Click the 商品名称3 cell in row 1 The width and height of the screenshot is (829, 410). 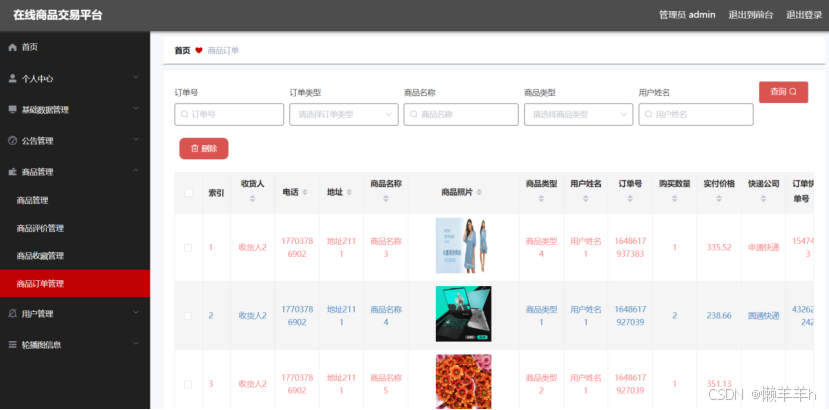click(386, 248)
